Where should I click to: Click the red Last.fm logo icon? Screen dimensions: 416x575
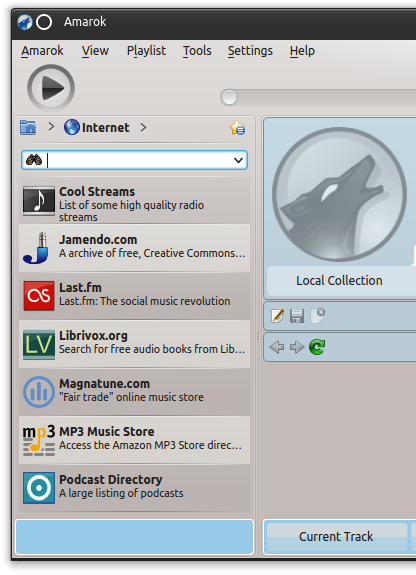pyautogui.click(x=39, y=296)
